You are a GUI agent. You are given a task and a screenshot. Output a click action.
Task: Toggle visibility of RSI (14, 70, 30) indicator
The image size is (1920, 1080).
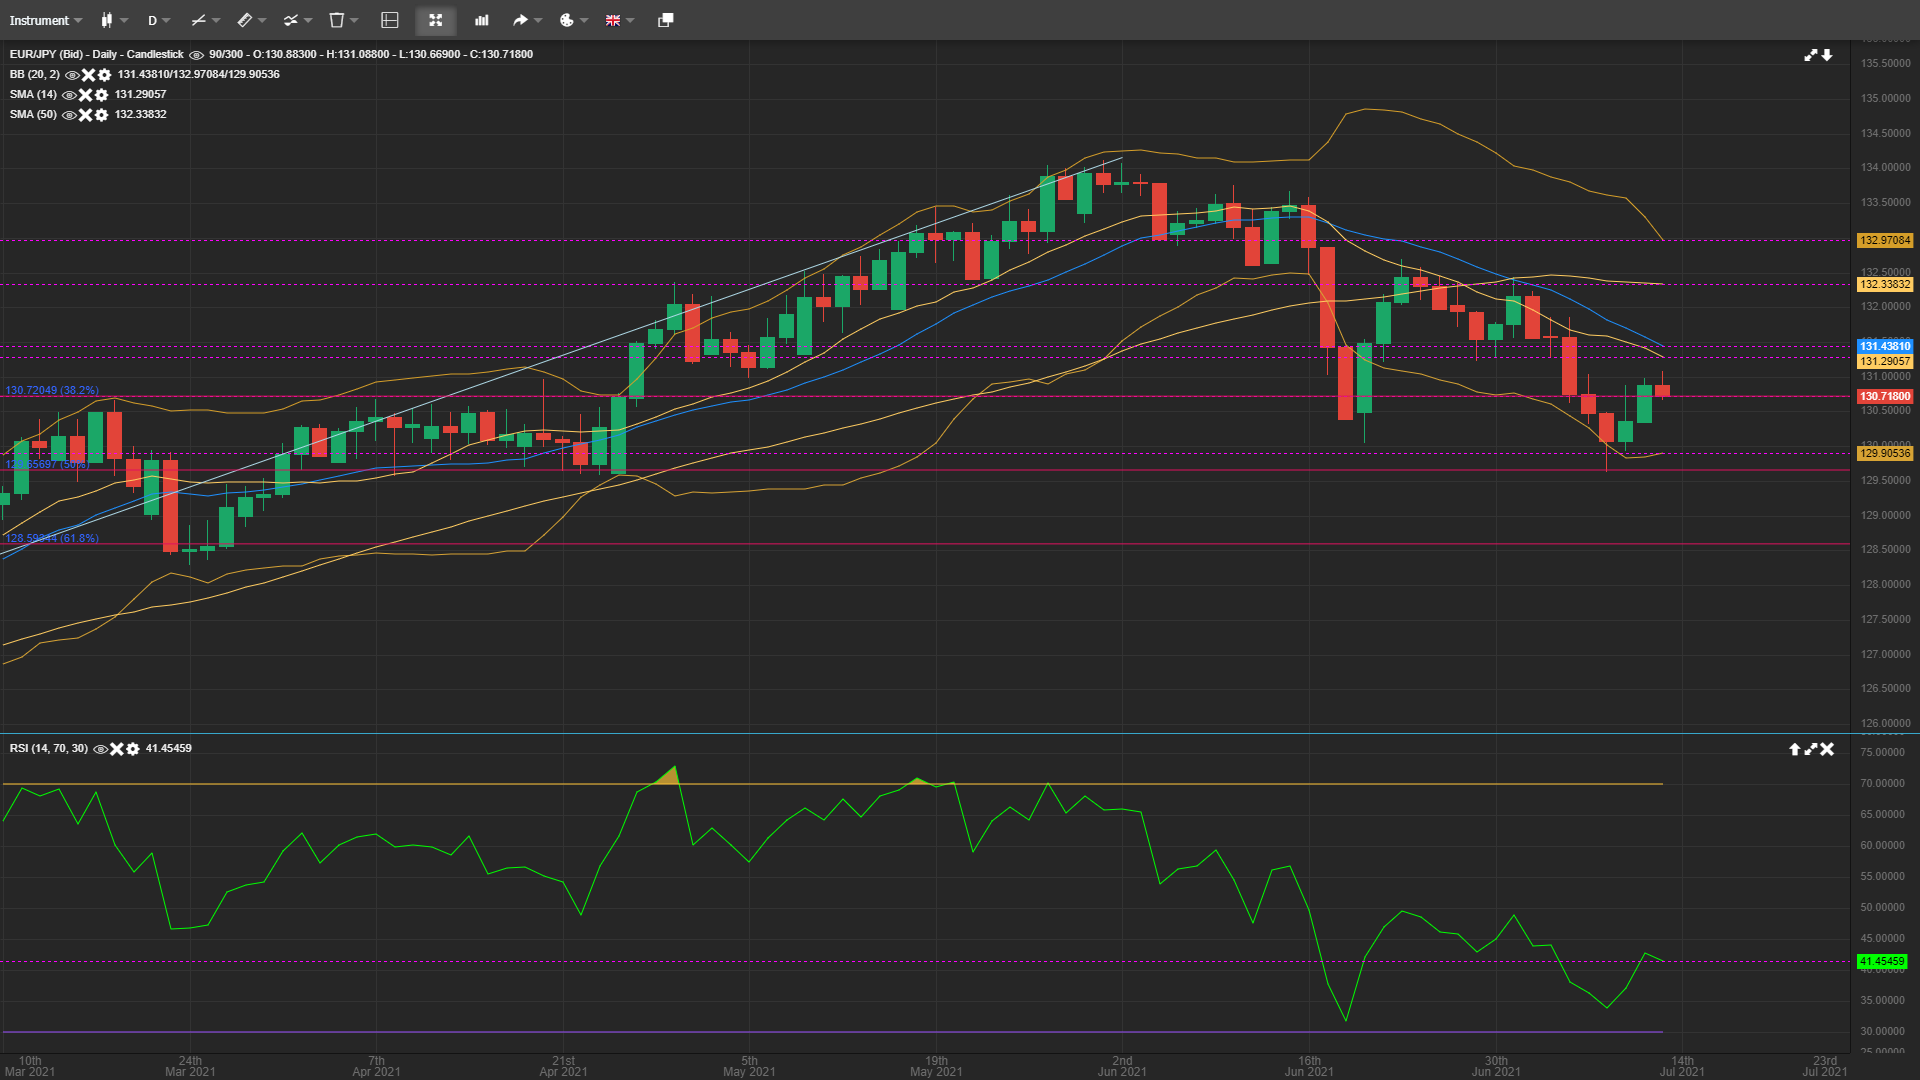[x=100, y=749]
